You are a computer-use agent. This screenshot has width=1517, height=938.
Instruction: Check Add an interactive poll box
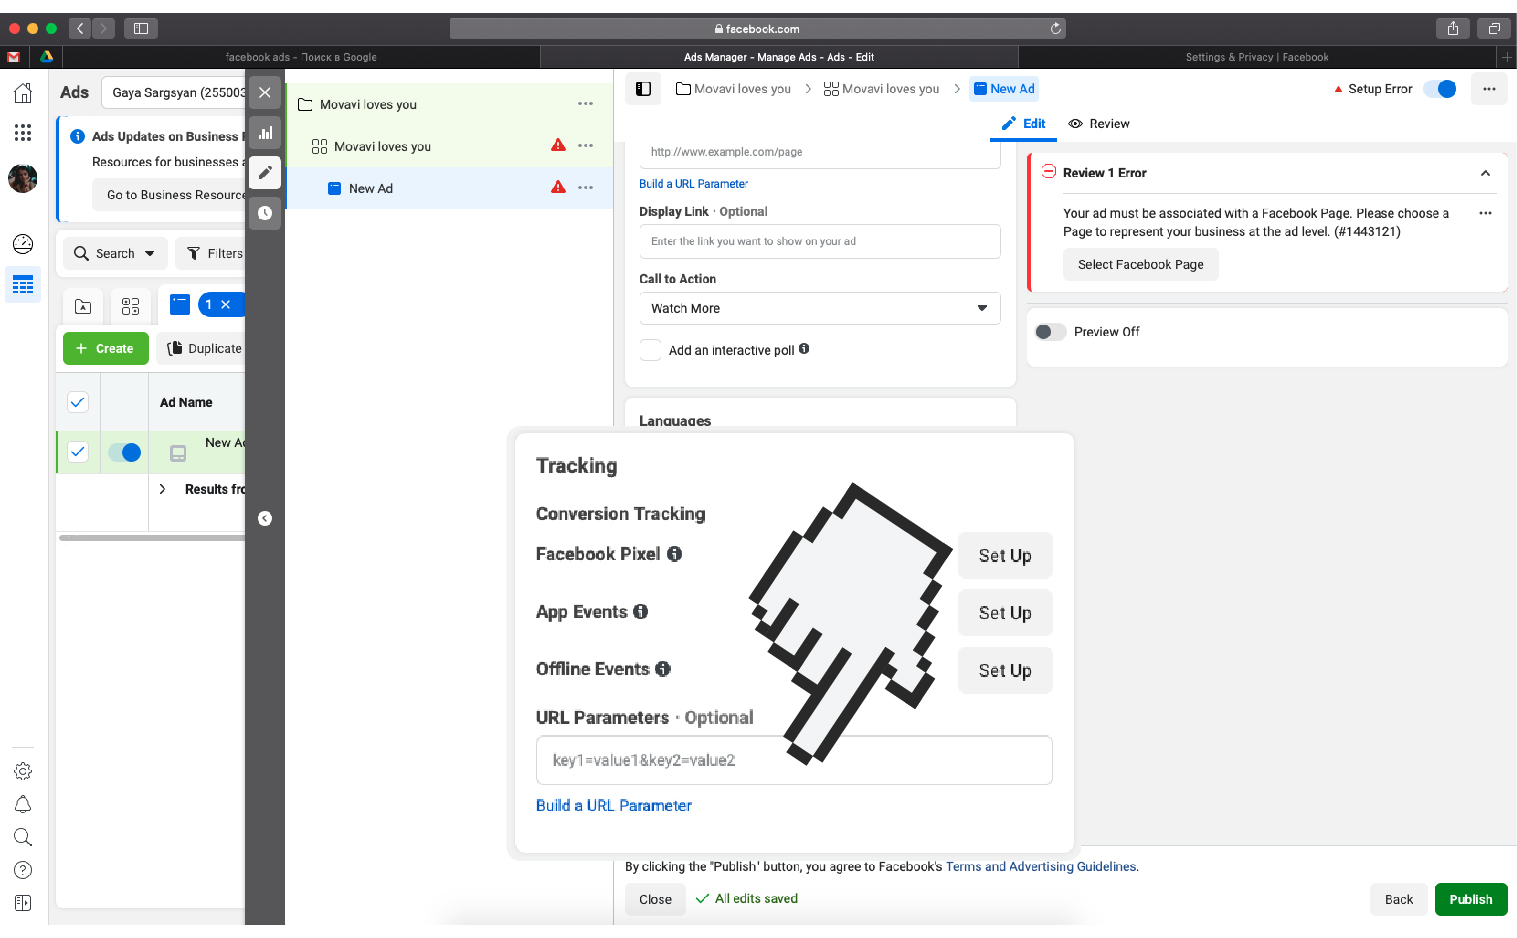[x=651, y=350]
